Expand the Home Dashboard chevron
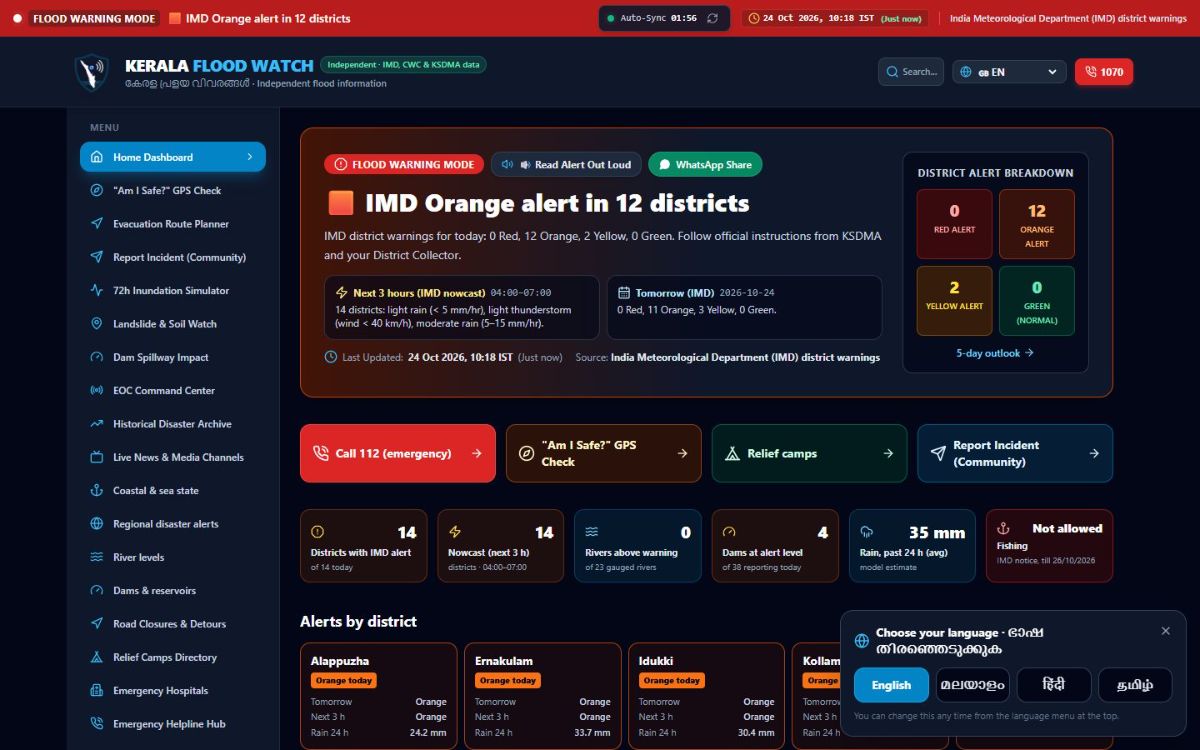This screenshot has height=750, width=1200. click(250, 157)
